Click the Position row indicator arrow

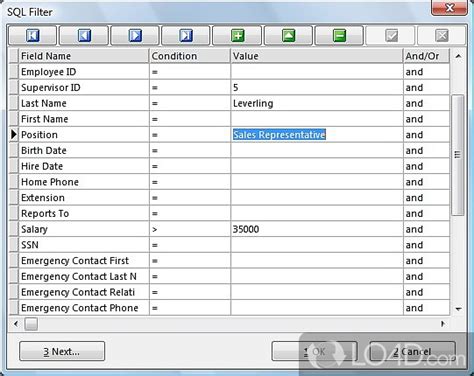click(x=14, y=134)
